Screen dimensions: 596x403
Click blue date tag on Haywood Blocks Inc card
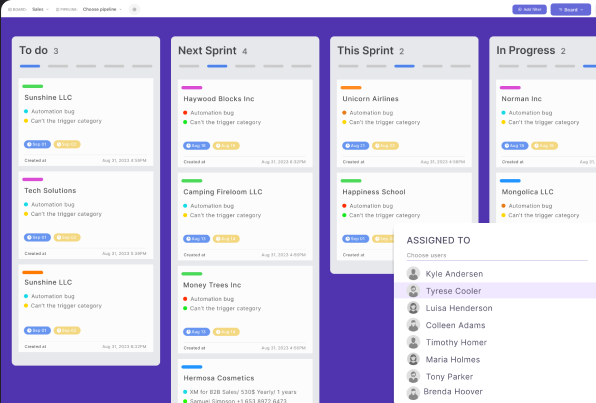pyautogui.click(x=197, y=146)
